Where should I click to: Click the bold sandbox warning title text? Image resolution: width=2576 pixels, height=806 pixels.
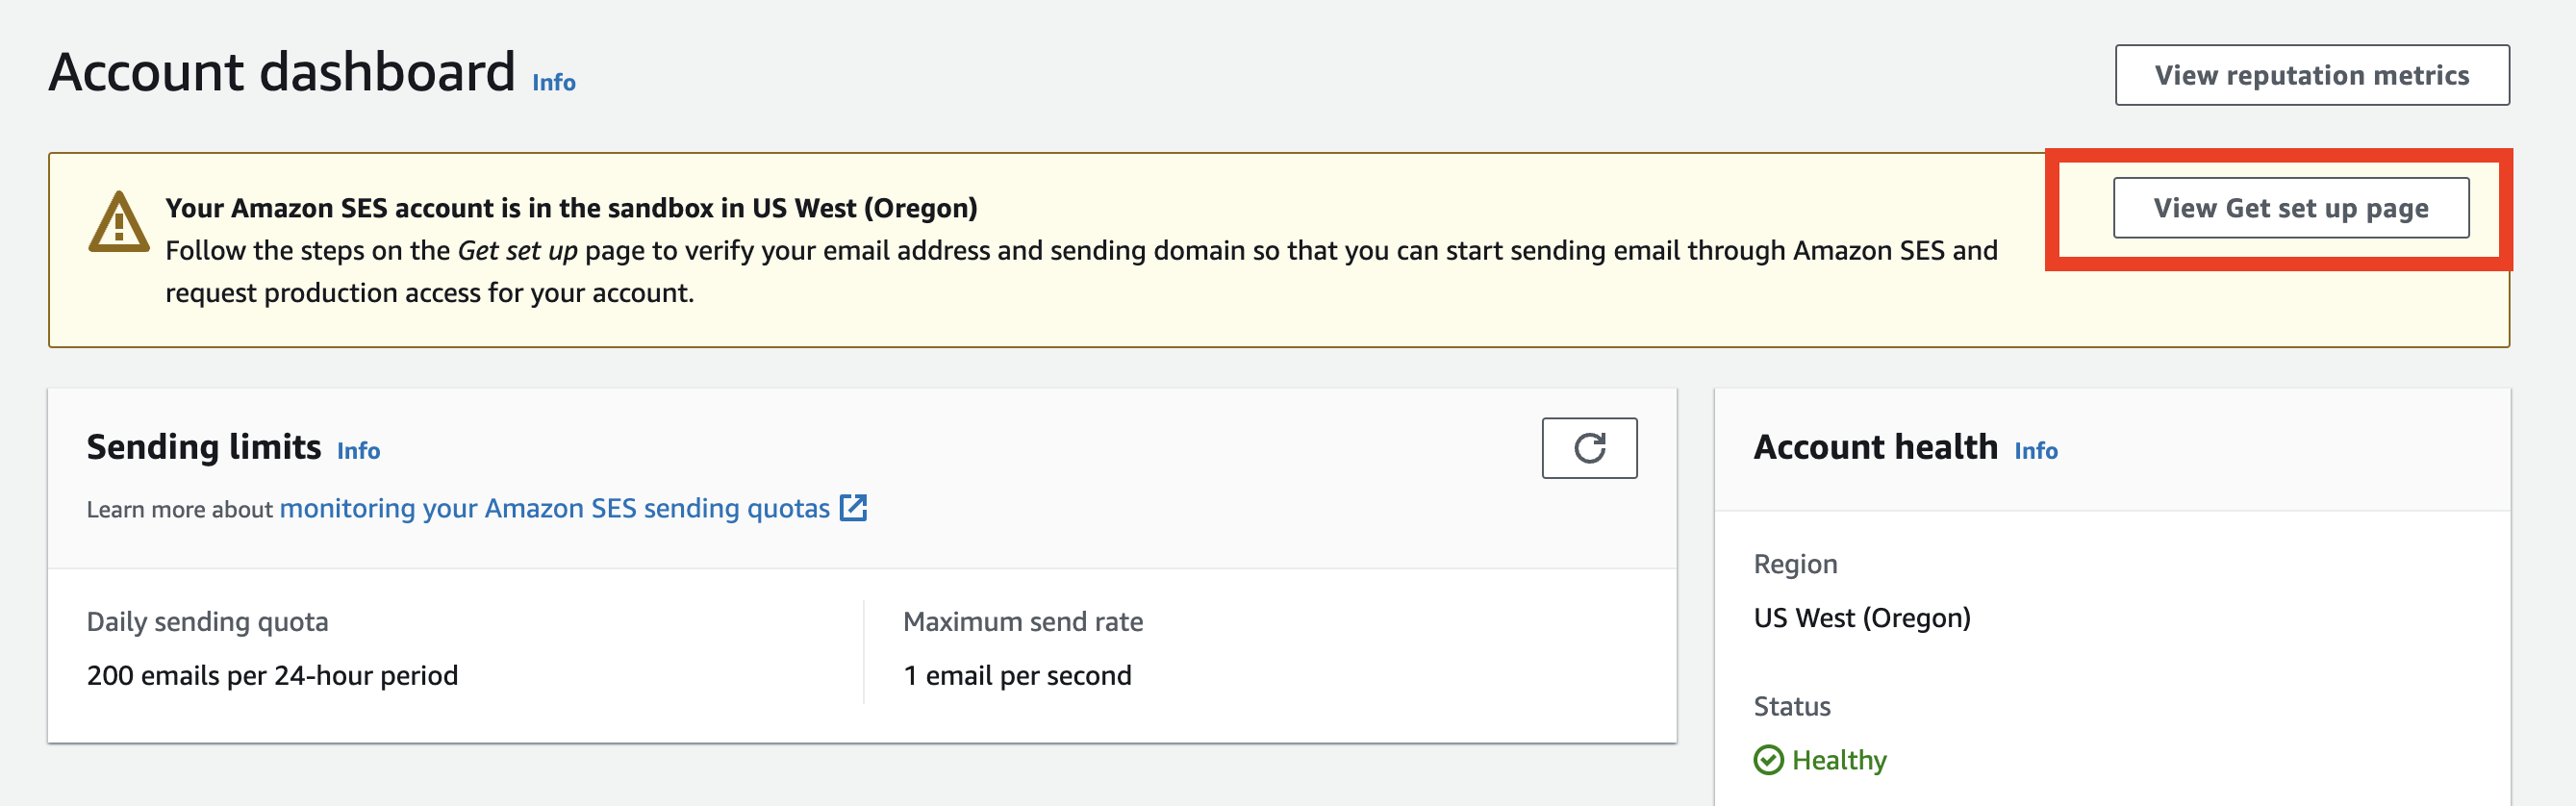[x=571, y=208]
